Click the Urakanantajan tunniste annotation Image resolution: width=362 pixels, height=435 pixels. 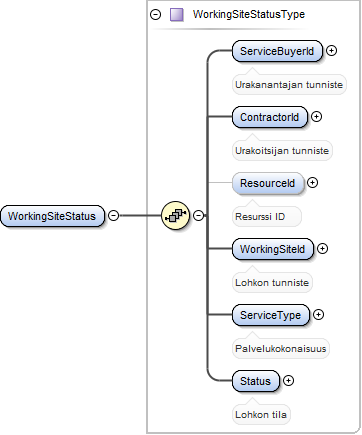289,85
